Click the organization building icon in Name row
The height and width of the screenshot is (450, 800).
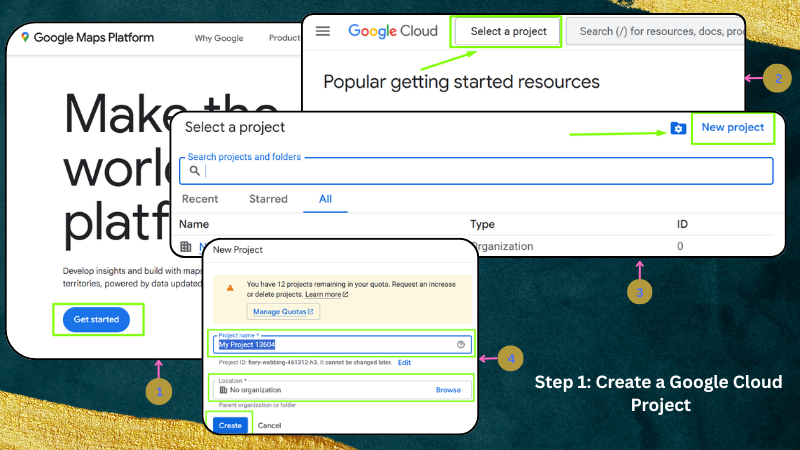coord(186,247)
